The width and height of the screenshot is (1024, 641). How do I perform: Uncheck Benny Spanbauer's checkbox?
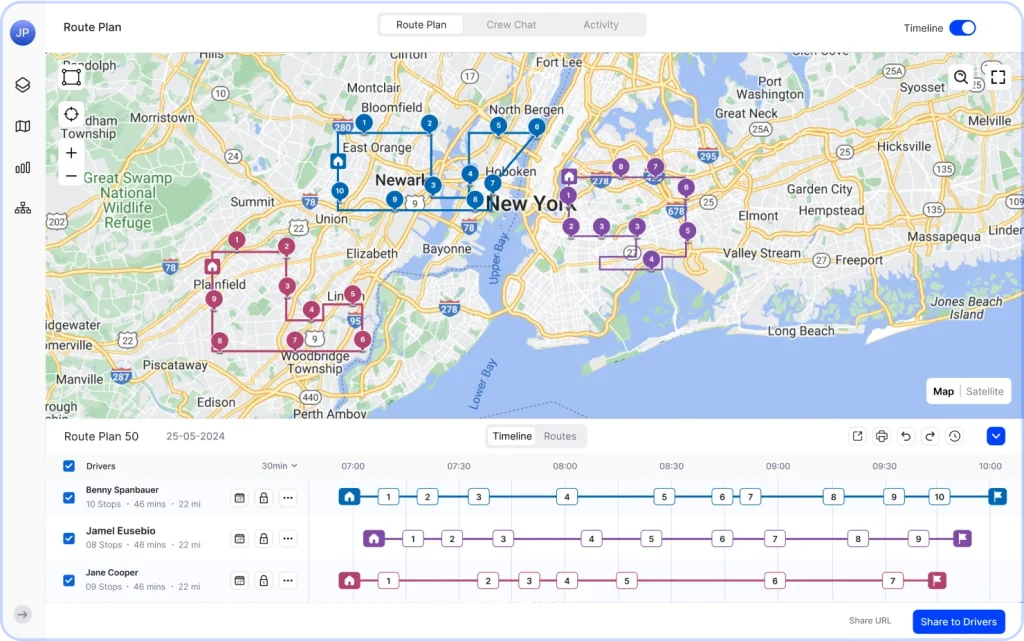[x=69, y=497]
